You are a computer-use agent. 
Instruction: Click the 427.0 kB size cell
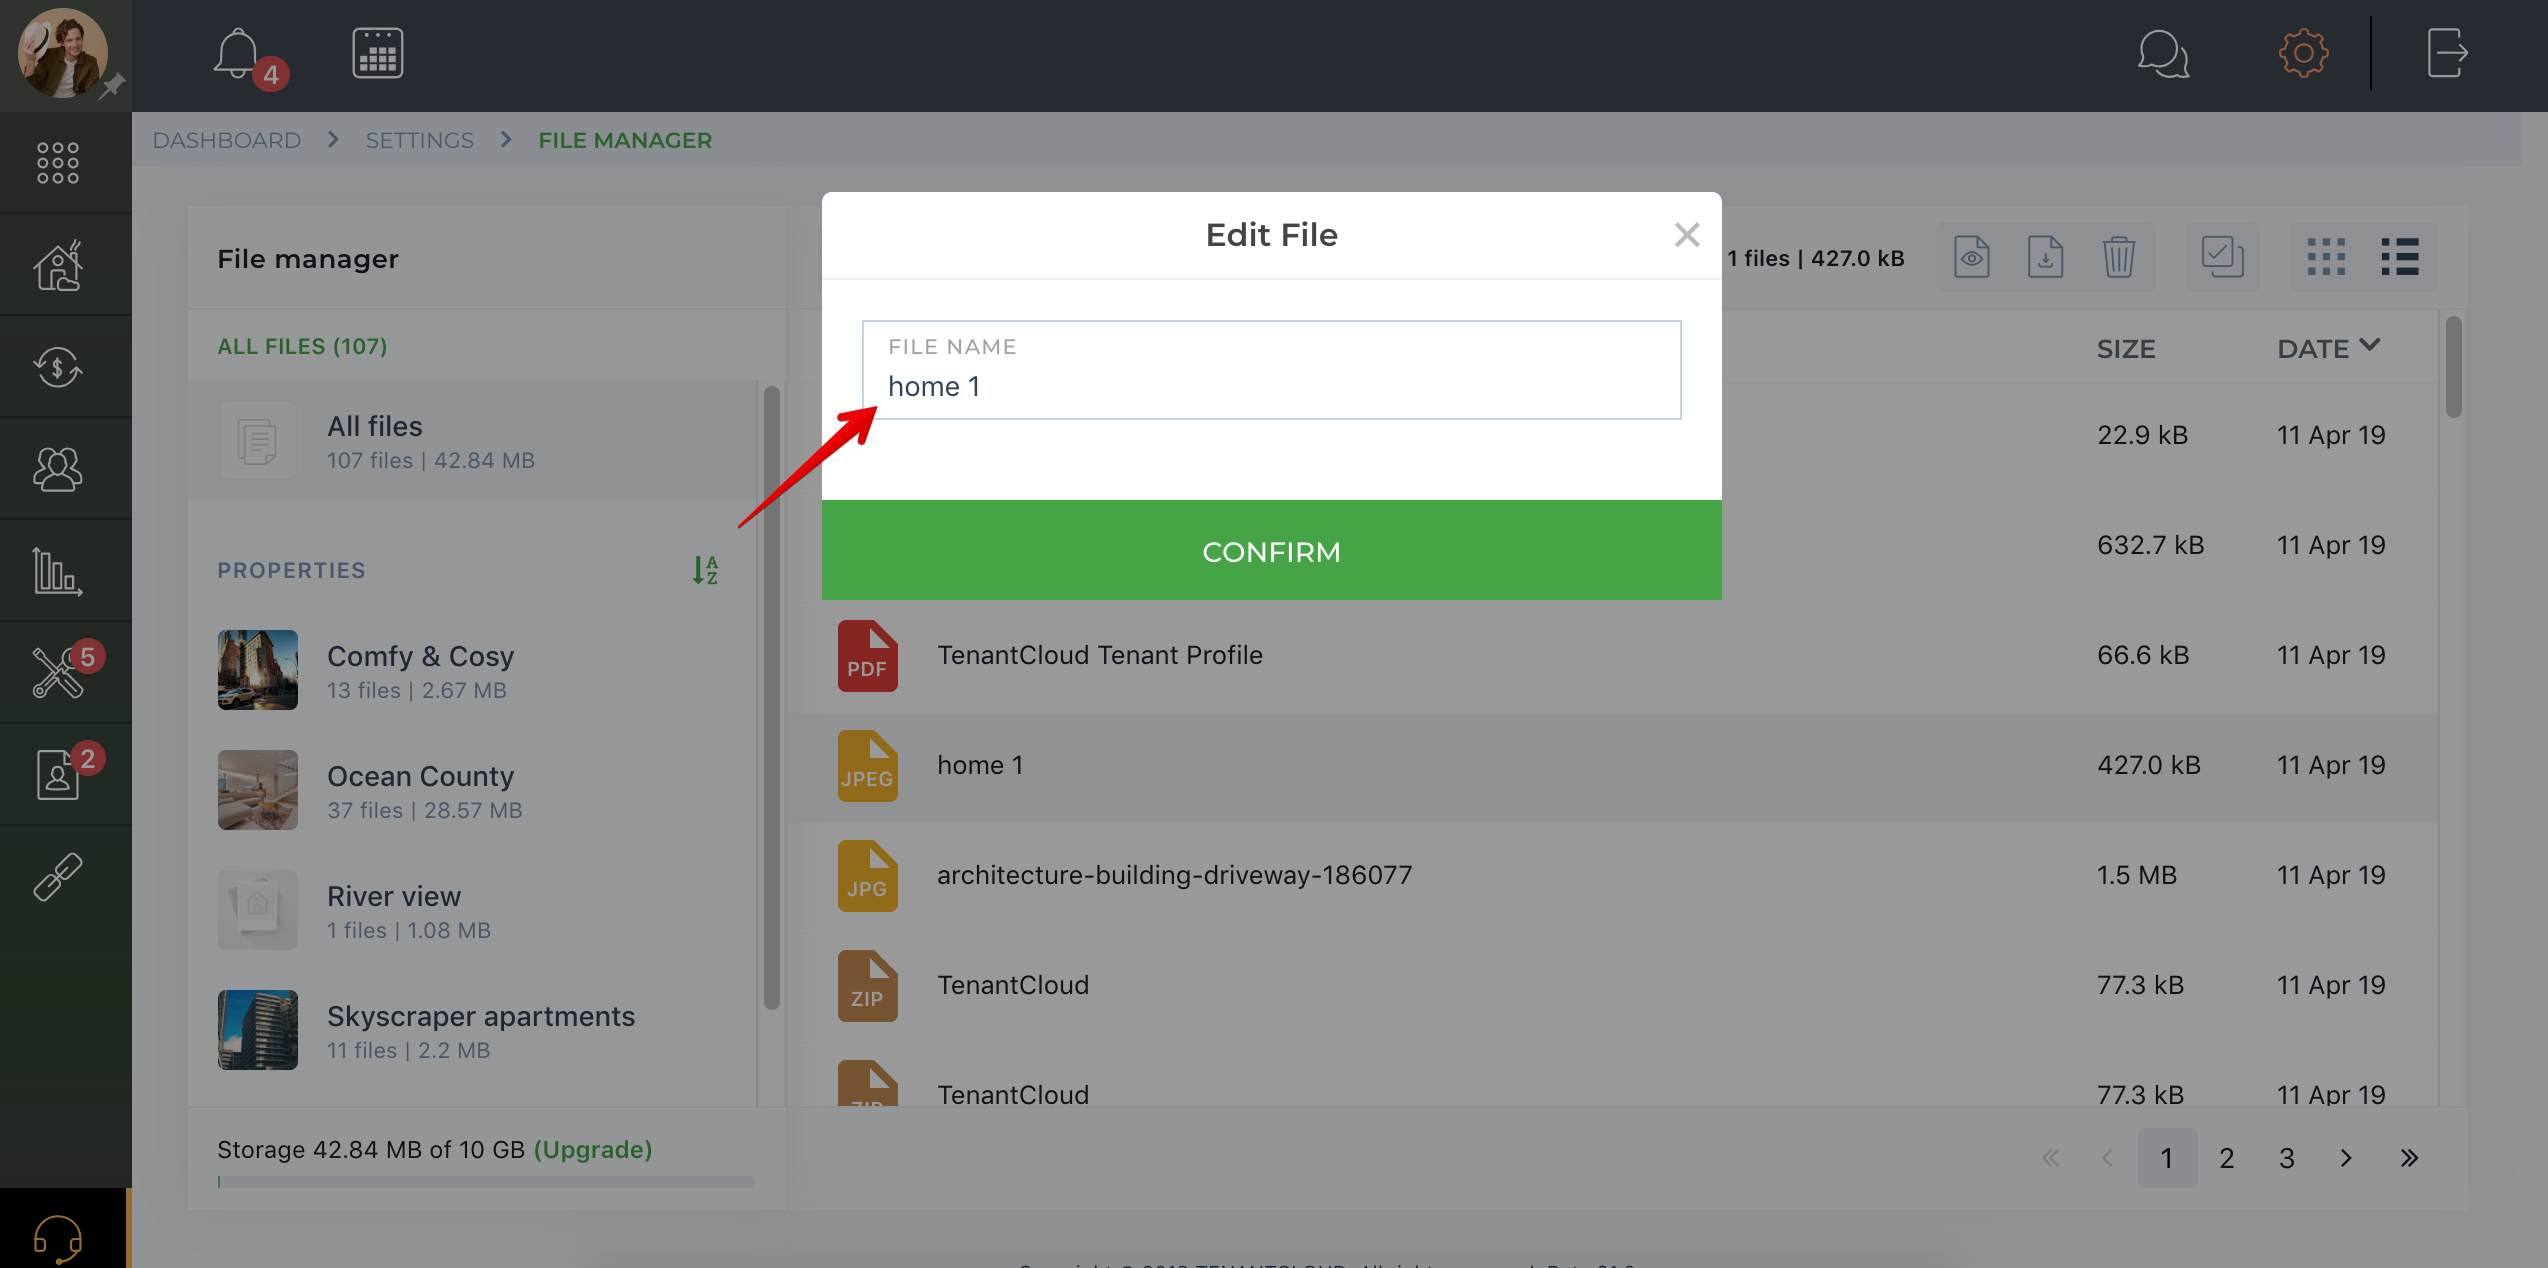click(2149, 766)
